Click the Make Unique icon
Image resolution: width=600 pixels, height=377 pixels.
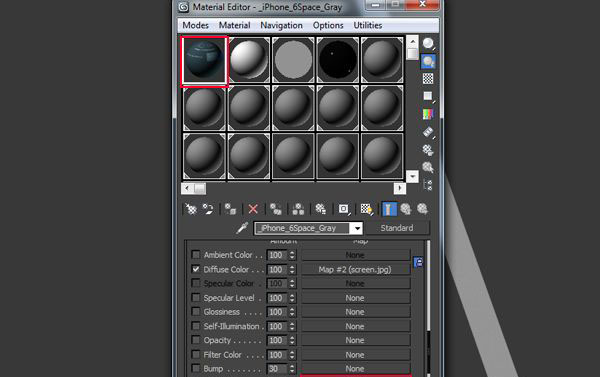298,209
